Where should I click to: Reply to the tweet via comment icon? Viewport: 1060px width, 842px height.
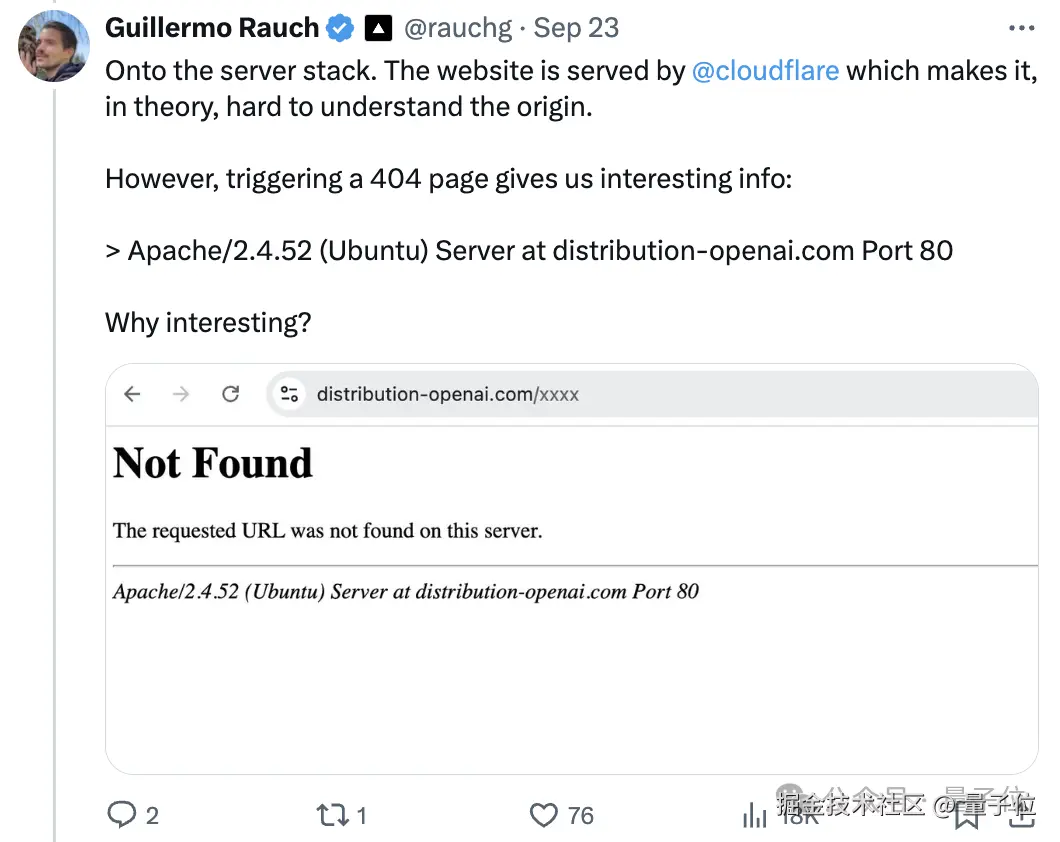tap(122, 814)
